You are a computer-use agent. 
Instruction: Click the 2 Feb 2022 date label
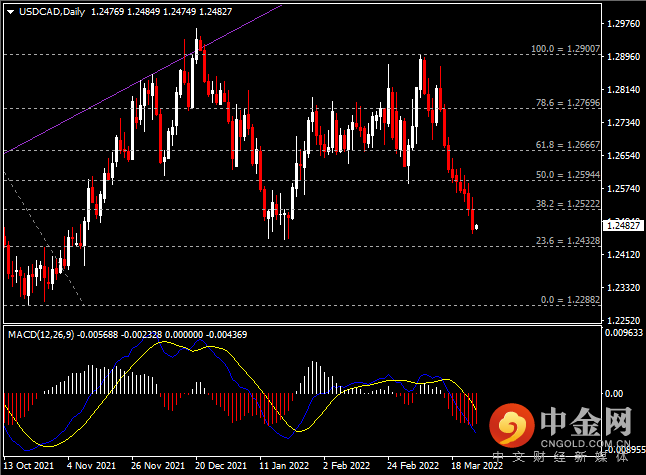coord(346,466)
